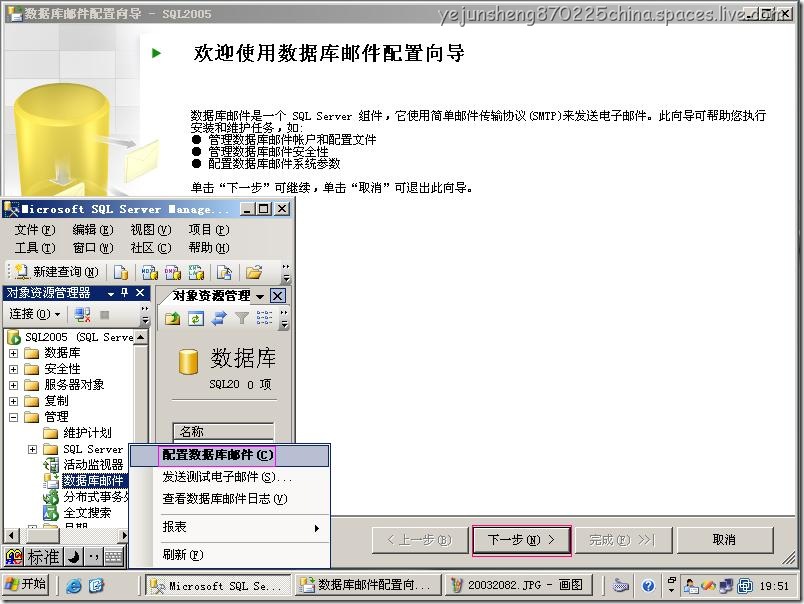Image resolution: width=804 pixels, height=604 pixels.
Task: Click the MDX query toolbar icon
Action: pyautogui.click(x=150, y=272)
